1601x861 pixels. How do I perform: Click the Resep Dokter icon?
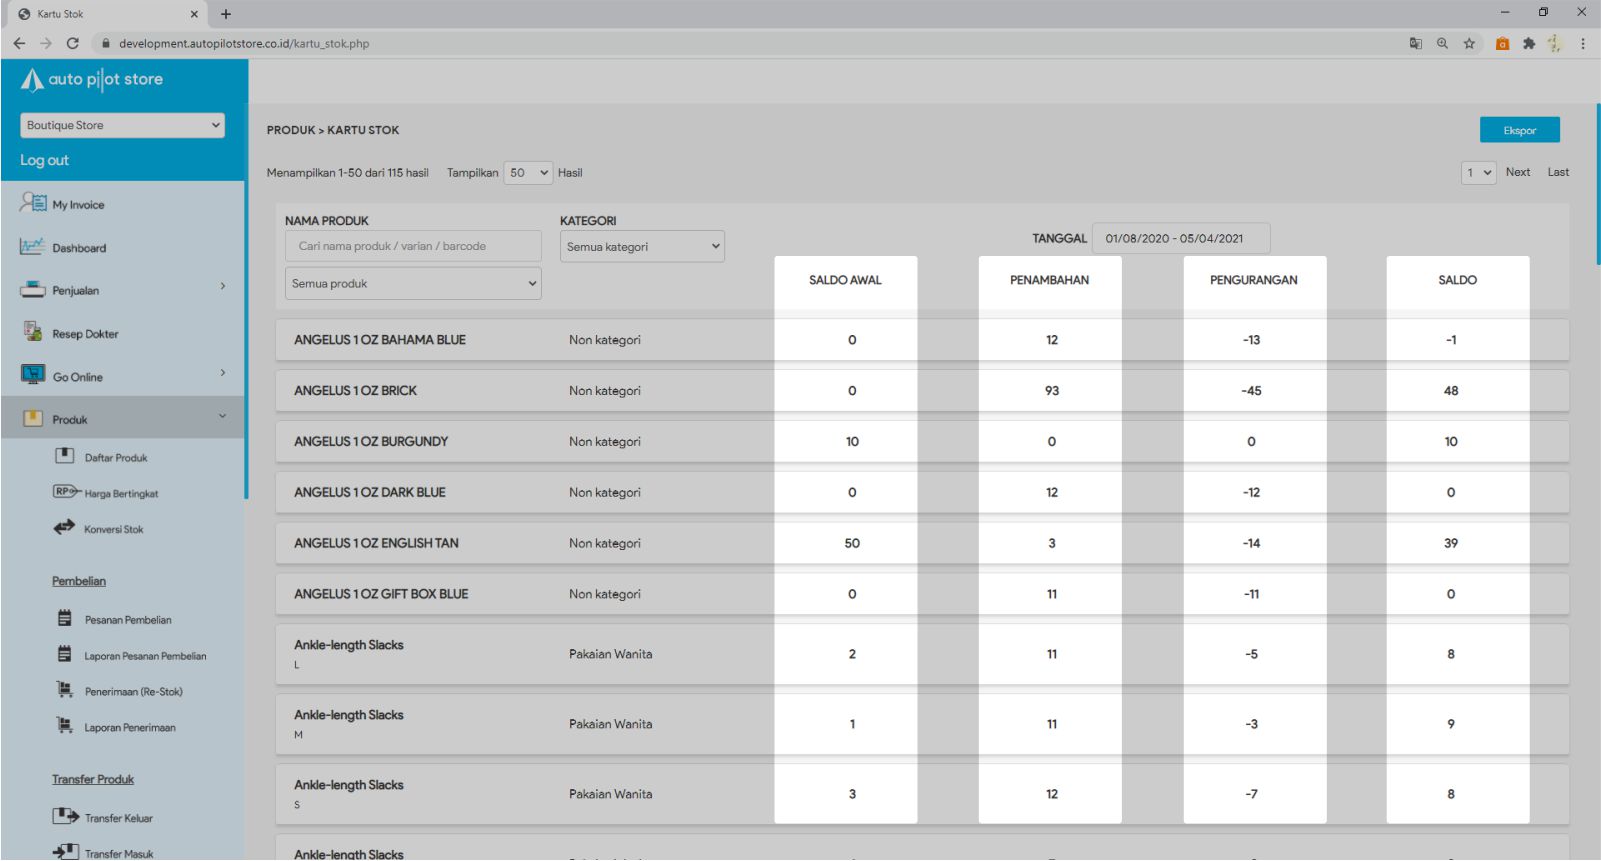coord(33,332)
